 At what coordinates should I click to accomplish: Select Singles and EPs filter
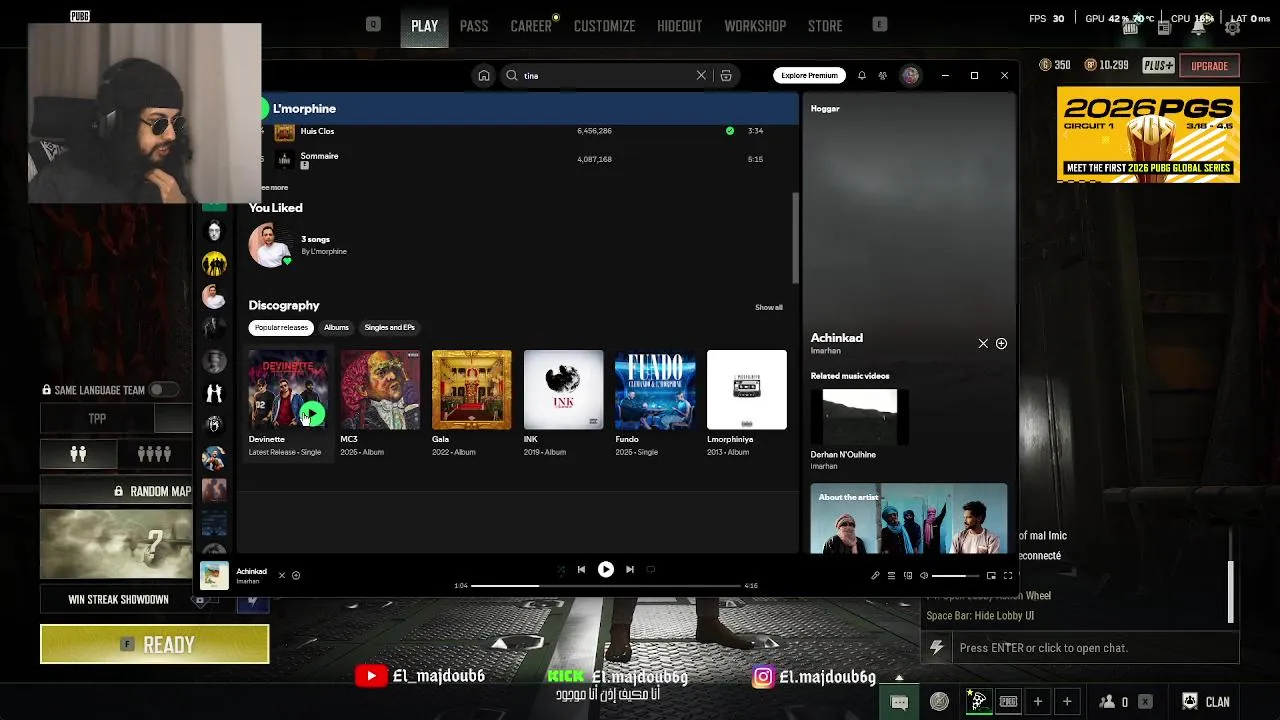389,327
